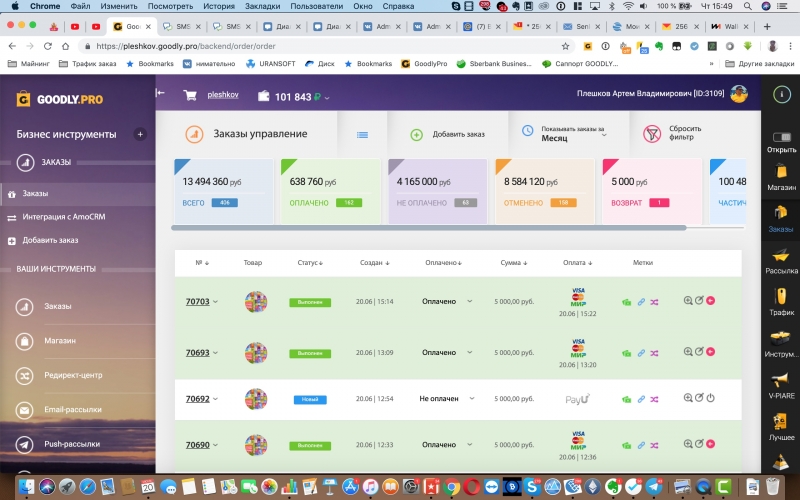Open the list view icon

(x=362, y=135)
